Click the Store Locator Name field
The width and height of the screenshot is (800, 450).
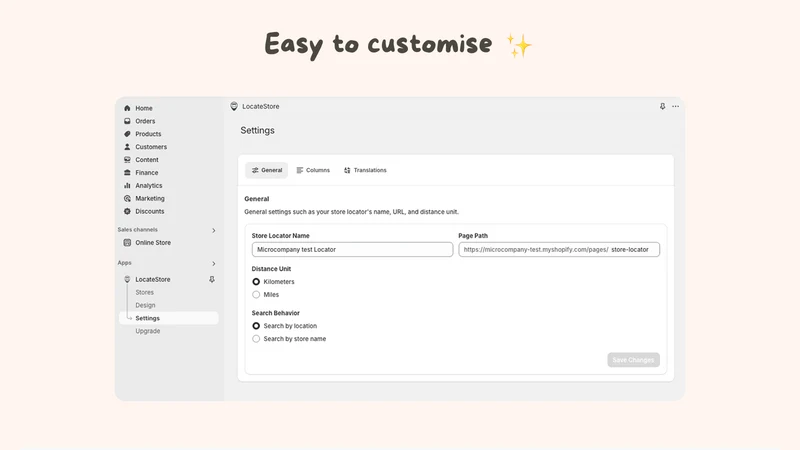[352, 249]
